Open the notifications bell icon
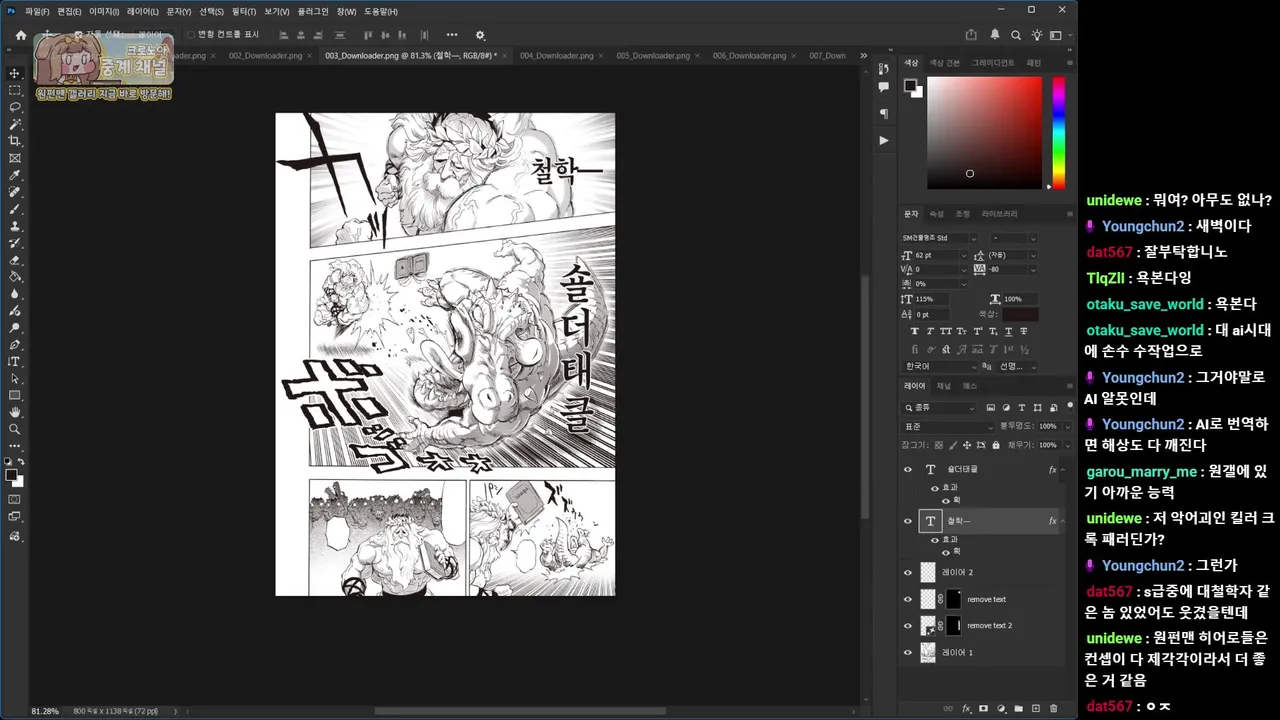The image size is (1280, 720). 995,35
